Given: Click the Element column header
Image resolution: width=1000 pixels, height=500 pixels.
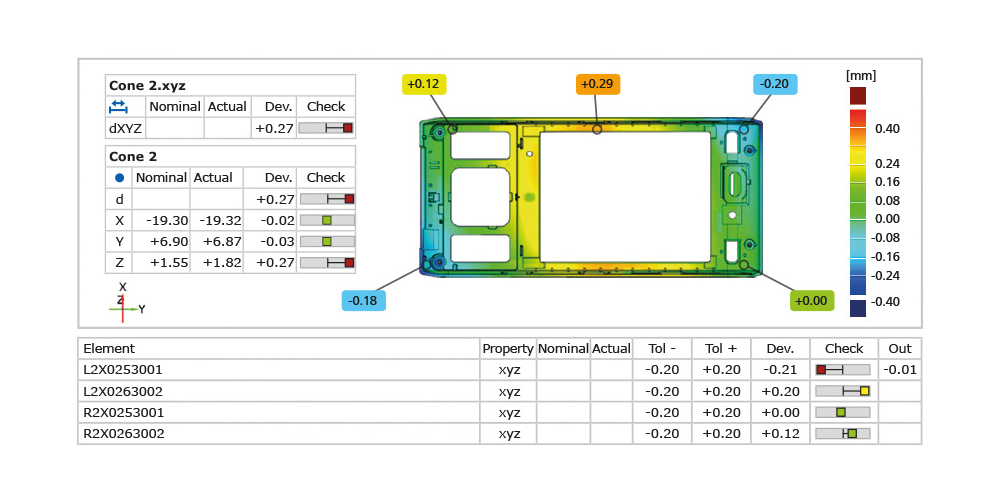Looking at the screenshot, I should point(109,349).
